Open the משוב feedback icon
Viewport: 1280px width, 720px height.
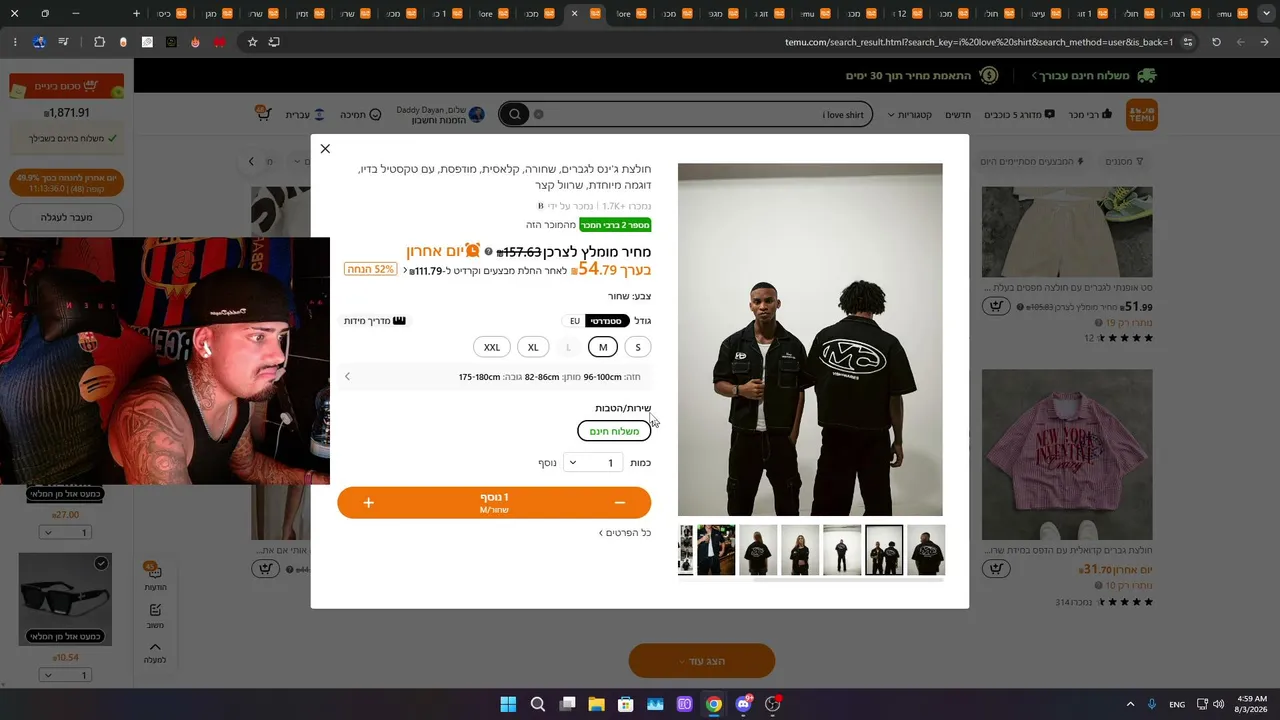[x=155, y=616]
